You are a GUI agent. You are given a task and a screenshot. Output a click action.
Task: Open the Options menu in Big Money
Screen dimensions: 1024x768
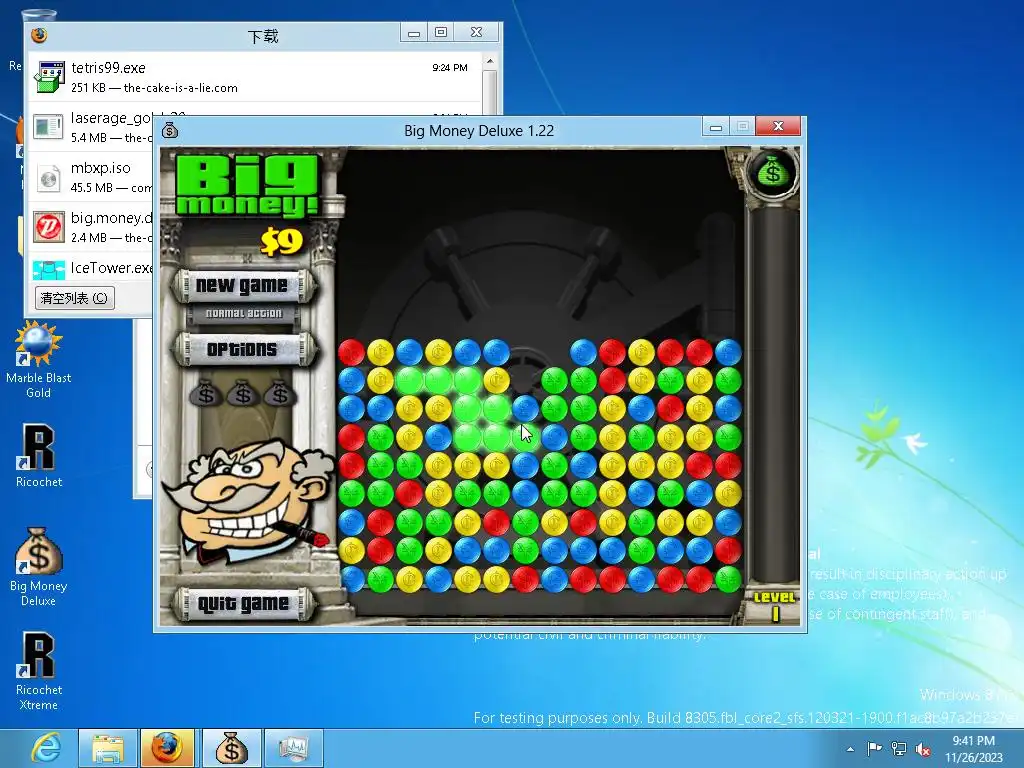pyautogui.click(x=242, y=349)
